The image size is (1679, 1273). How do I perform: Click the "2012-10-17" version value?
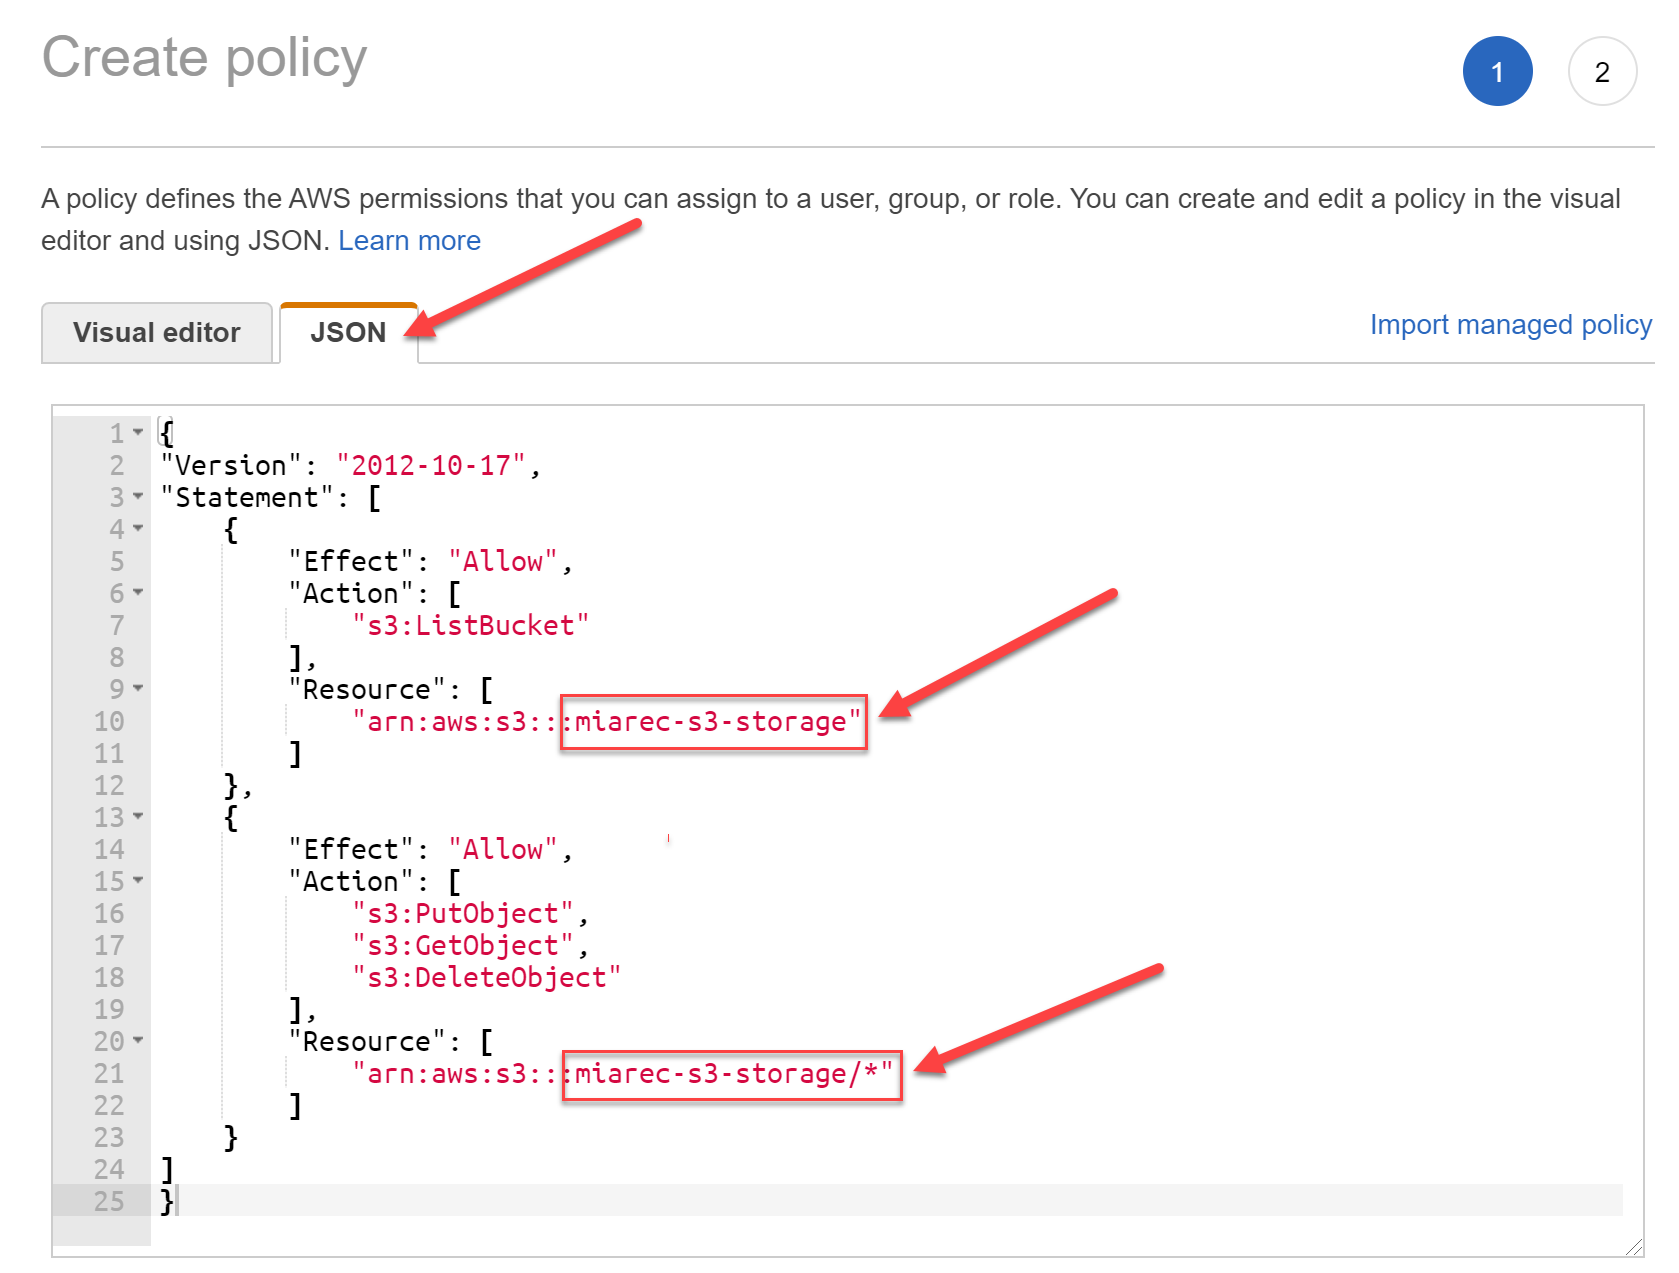(431, 465)
